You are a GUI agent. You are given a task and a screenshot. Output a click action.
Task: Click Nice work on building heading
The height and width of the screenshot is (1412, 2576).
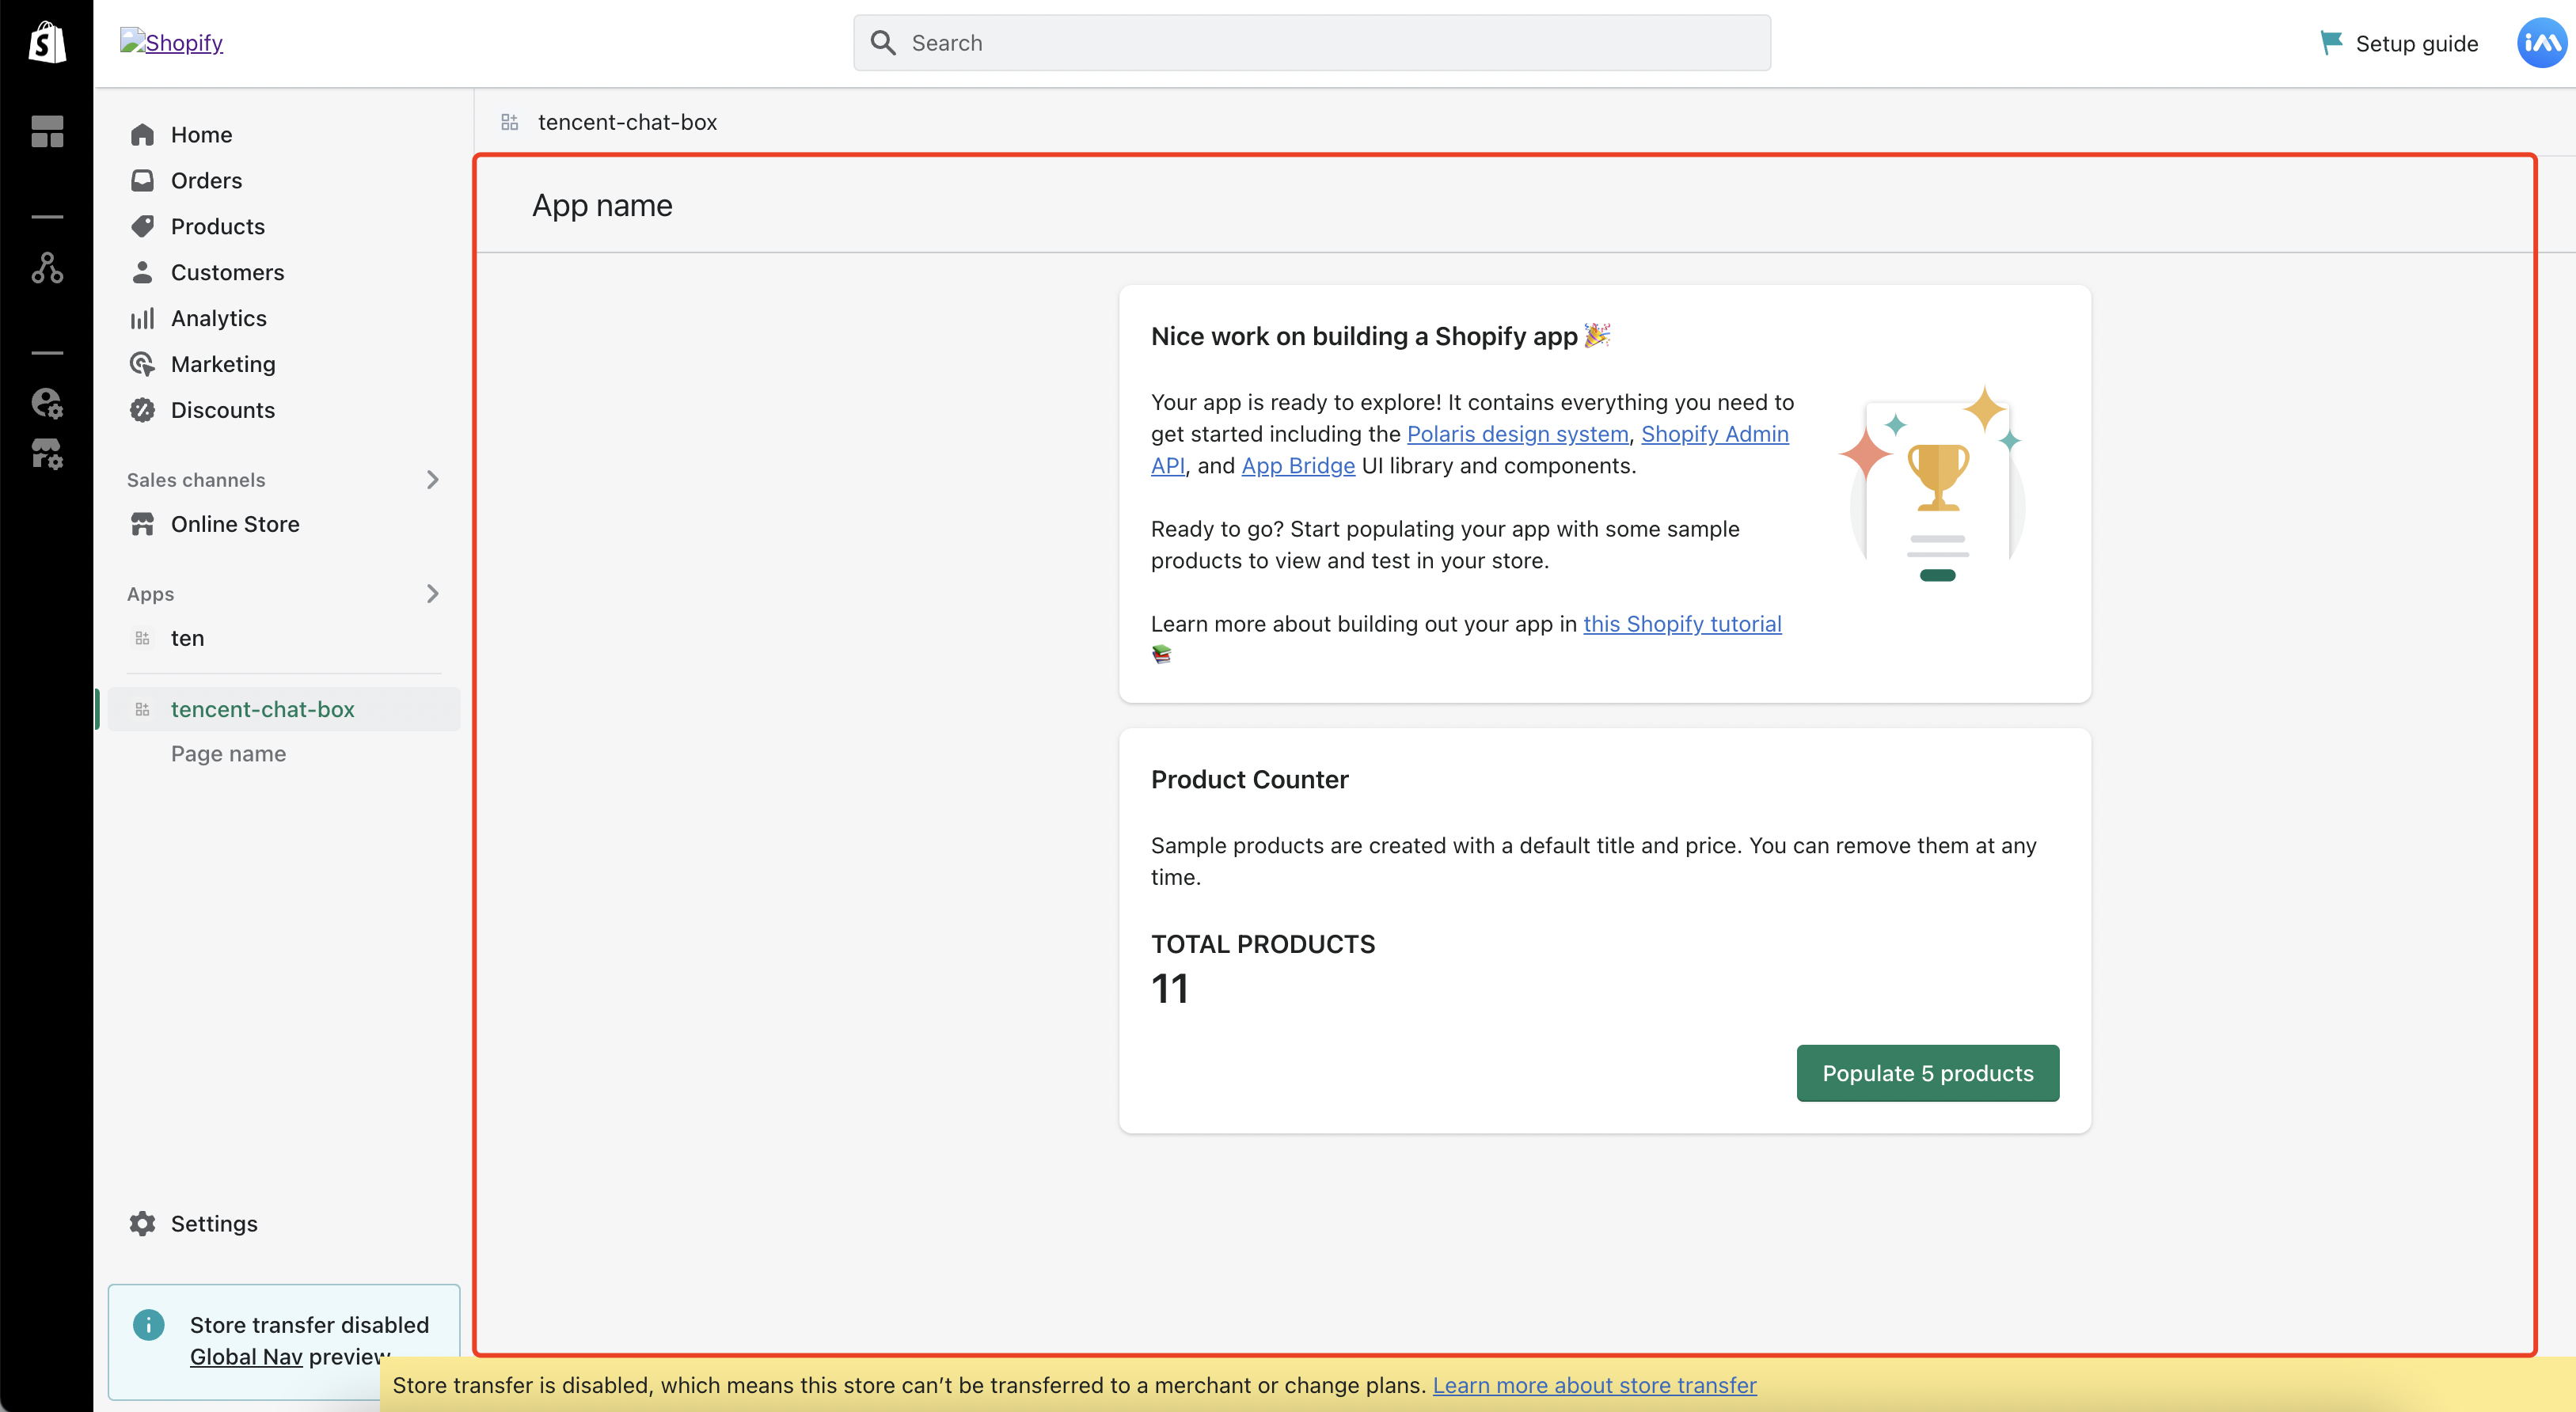click(1380, 336)
